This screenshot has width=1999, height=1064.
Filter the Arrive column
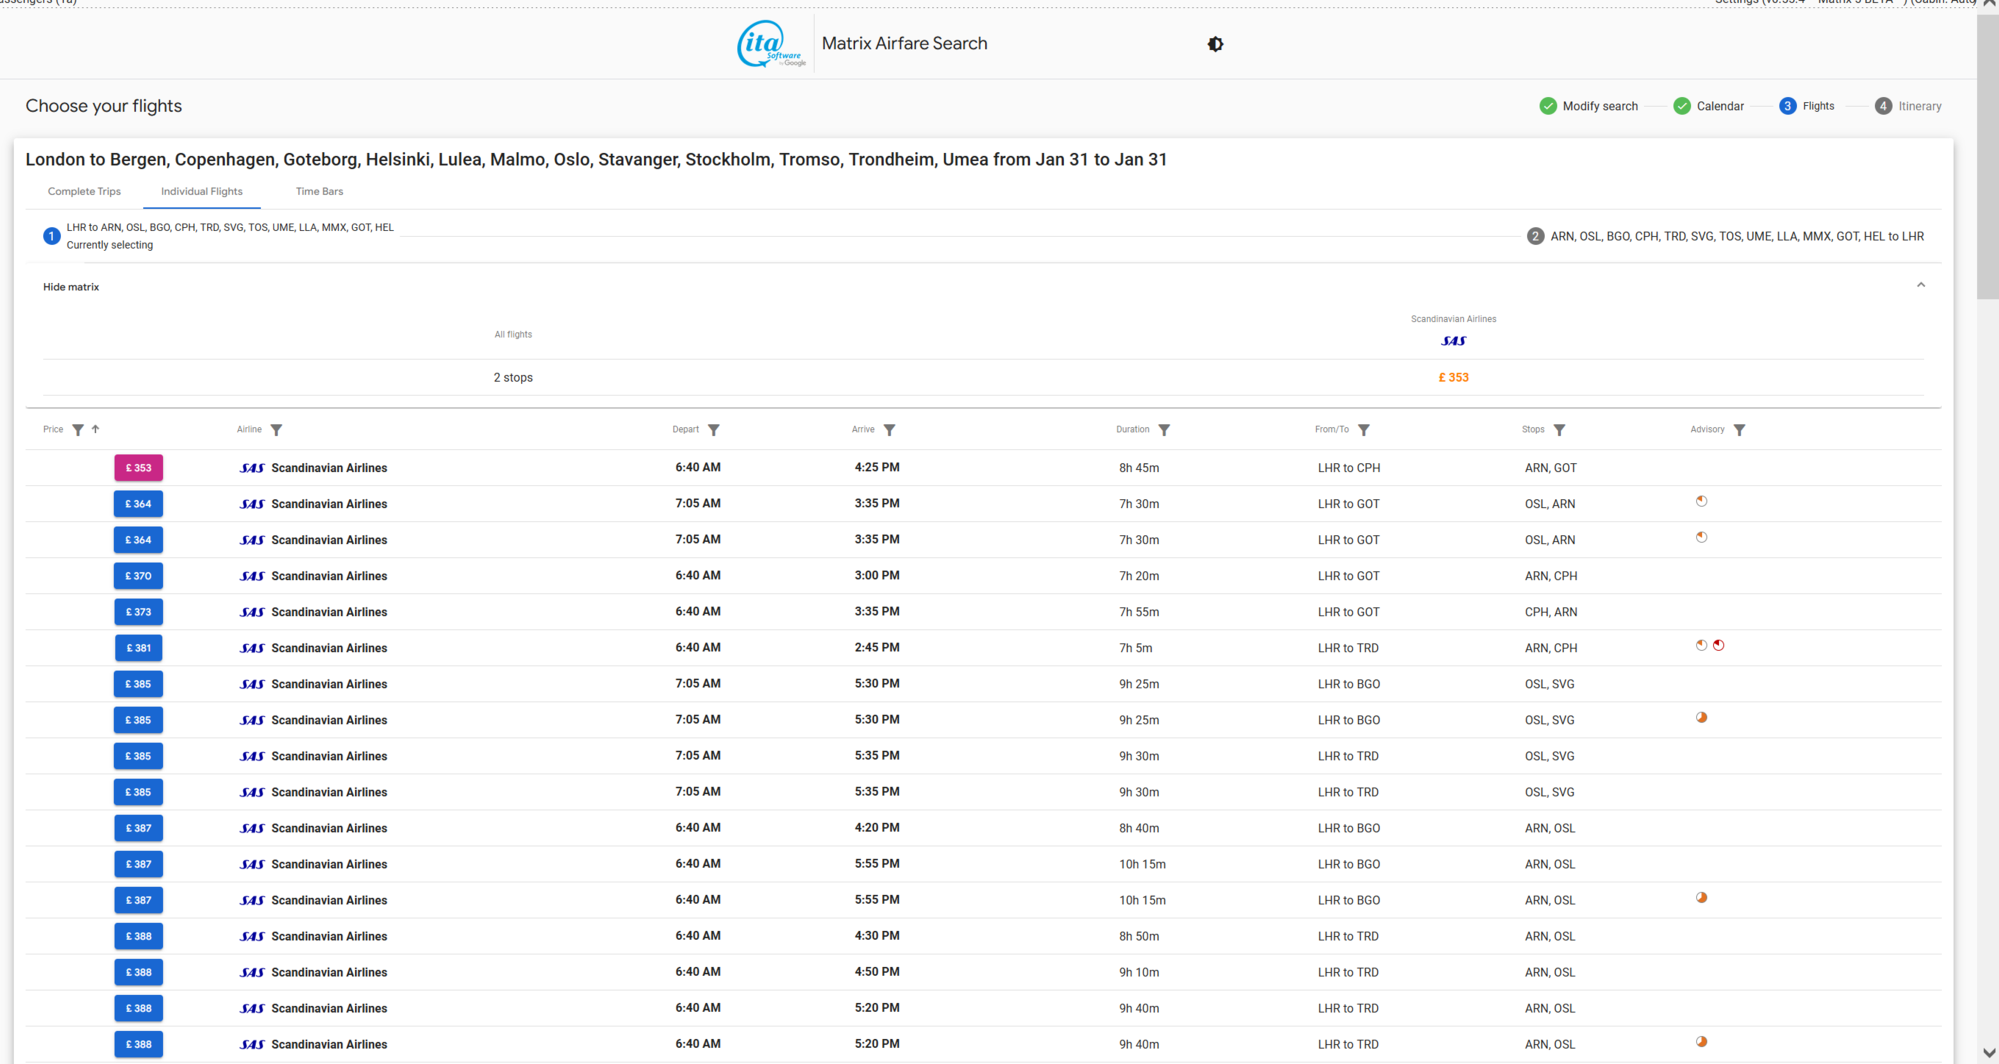coord(890,429)
